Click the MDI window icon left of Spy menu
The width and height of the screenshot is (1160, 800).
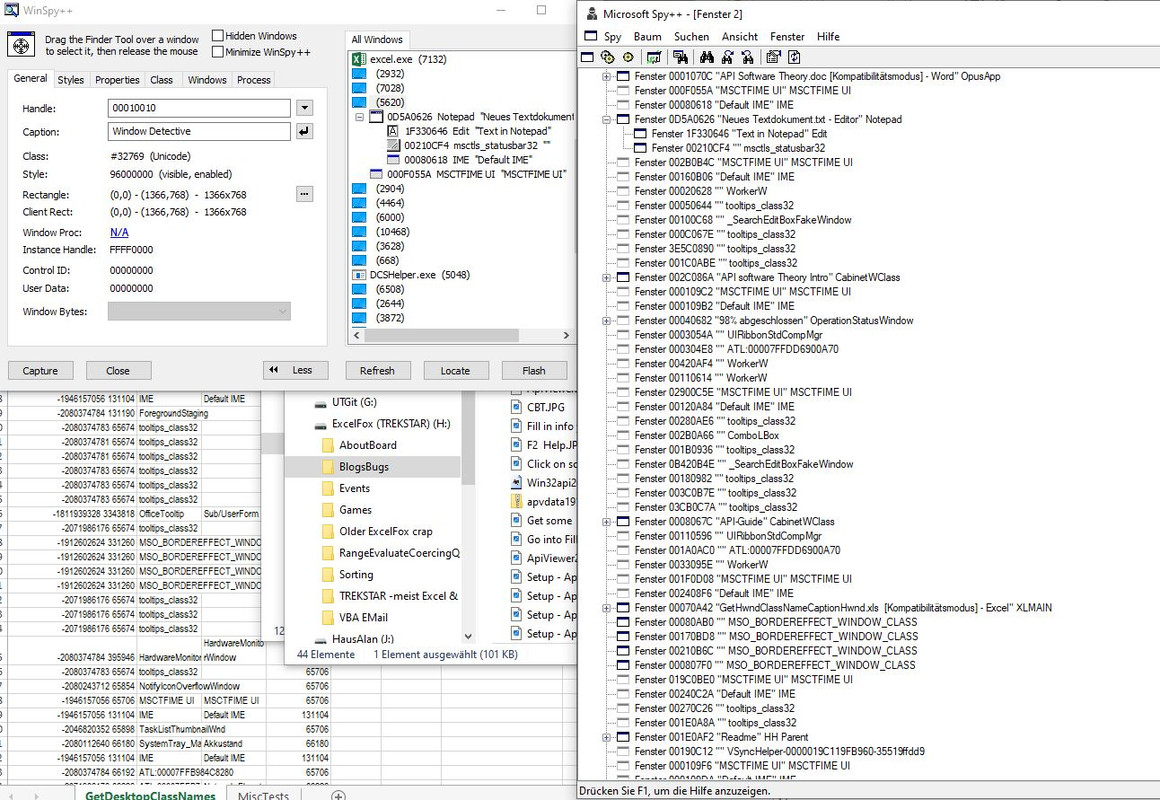590,36
